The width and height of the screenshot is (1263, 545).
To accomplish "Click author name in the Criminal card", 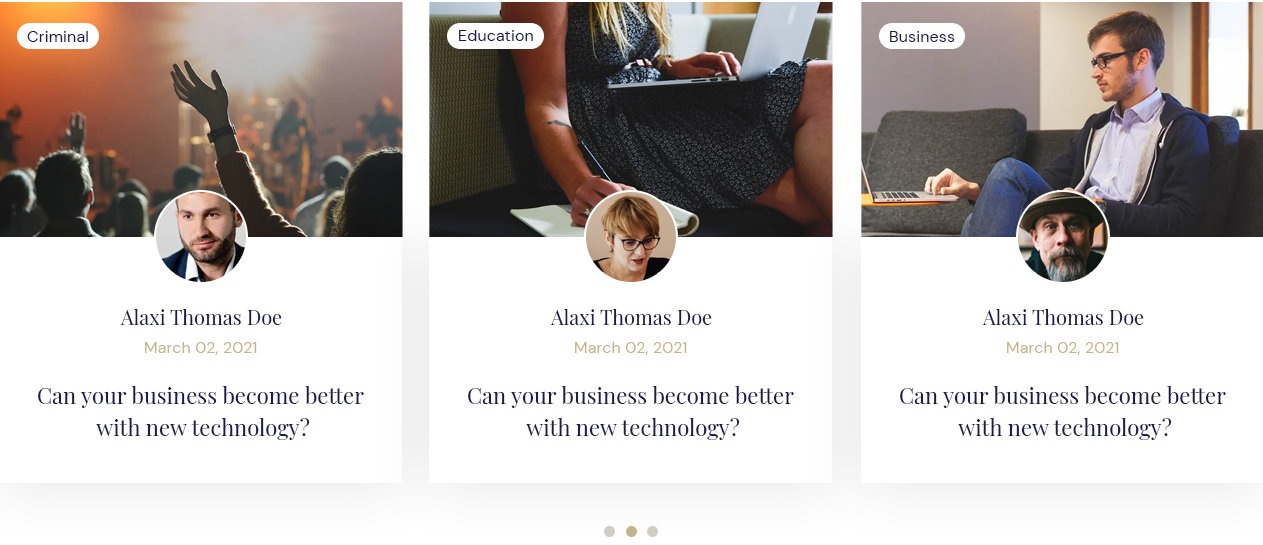I will [x=201, y=318].
